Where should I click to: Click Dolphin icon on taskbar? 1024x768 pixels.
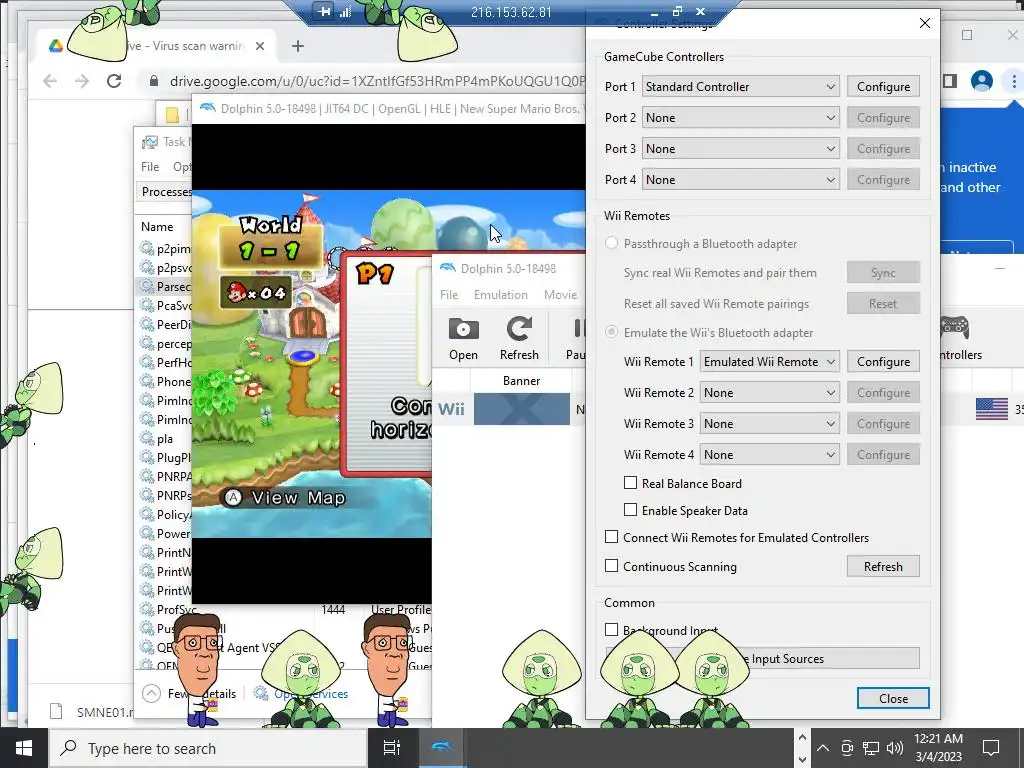[441, 748]
